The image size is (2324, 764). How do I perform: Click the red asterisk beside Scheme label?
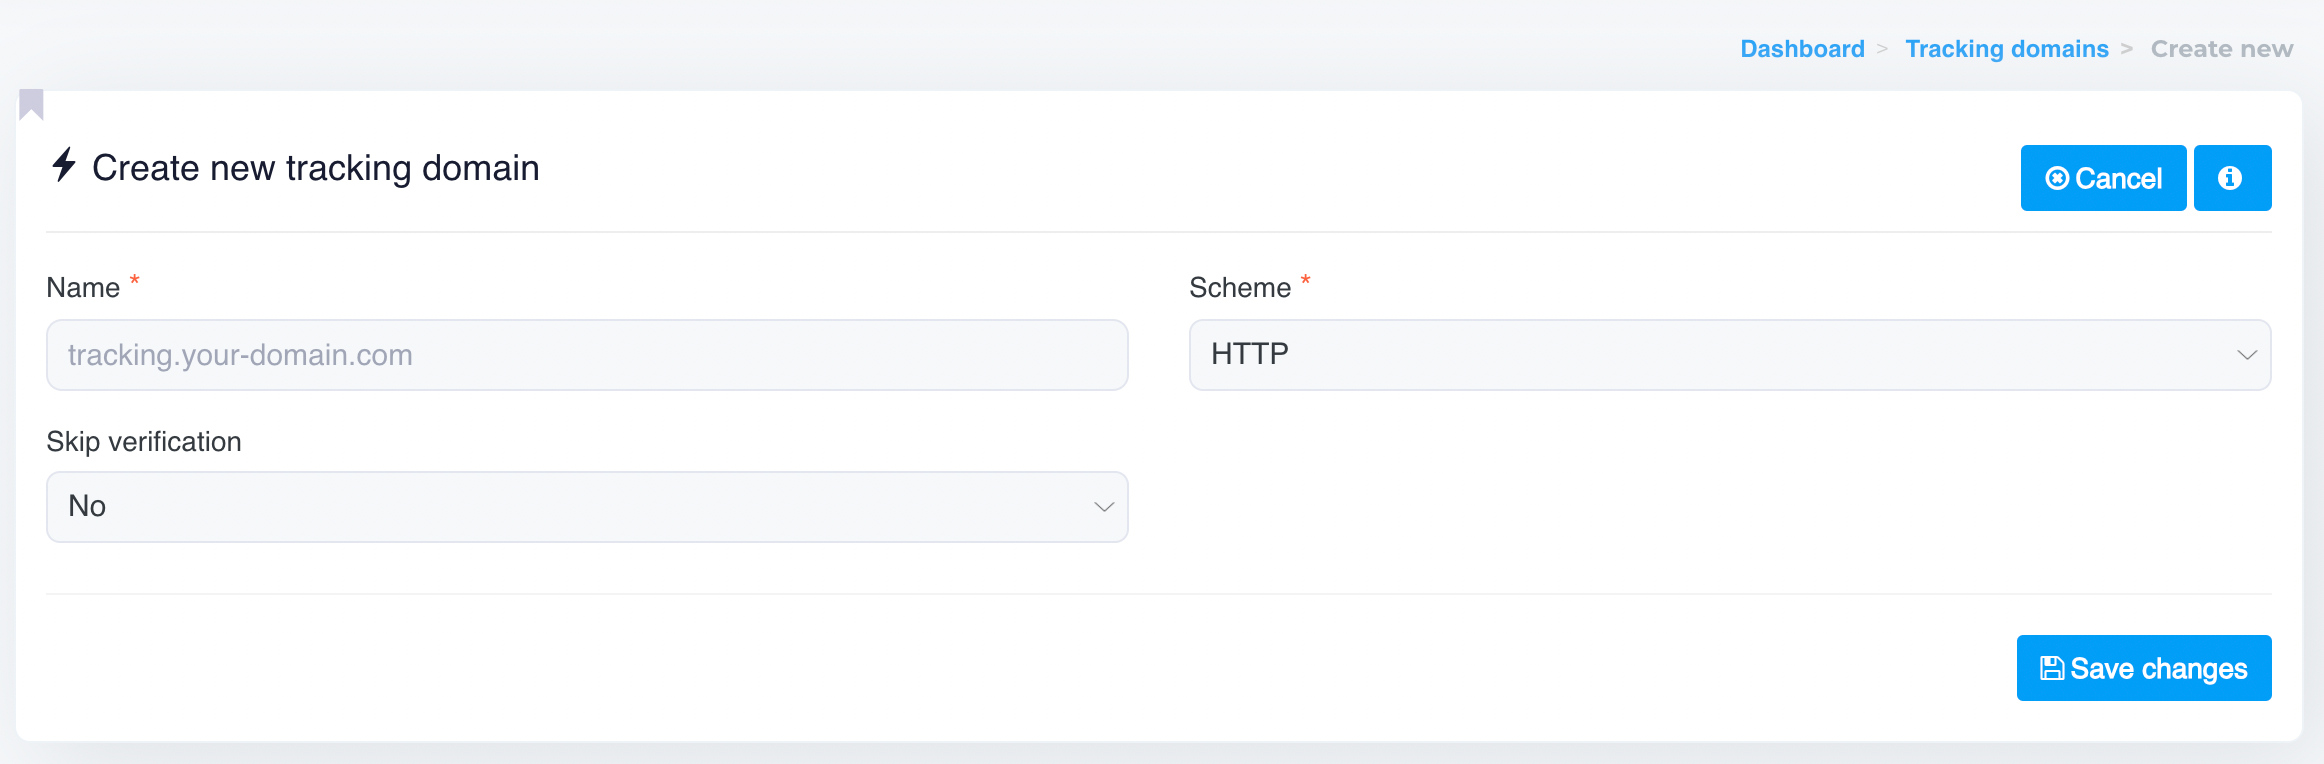point(1305,281)
